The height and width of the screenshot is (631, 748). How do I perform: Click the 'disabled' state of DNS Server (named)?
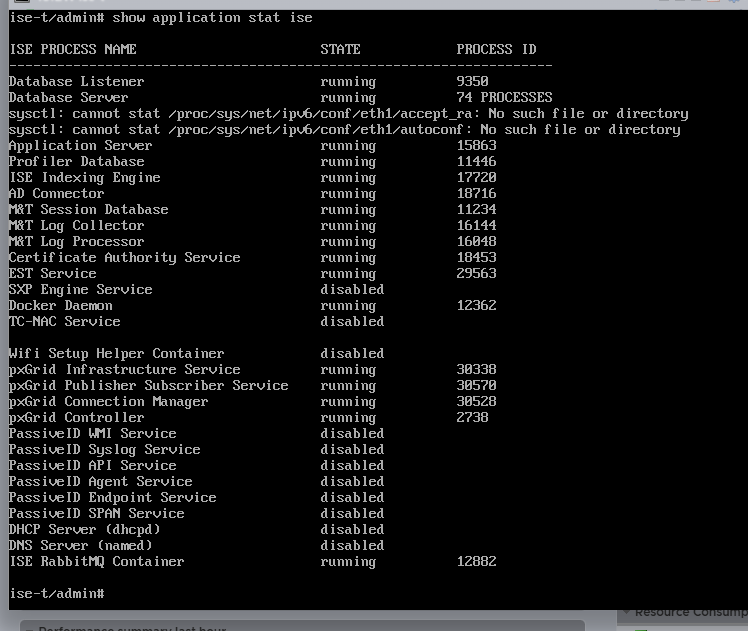click(x=352, y=546)
